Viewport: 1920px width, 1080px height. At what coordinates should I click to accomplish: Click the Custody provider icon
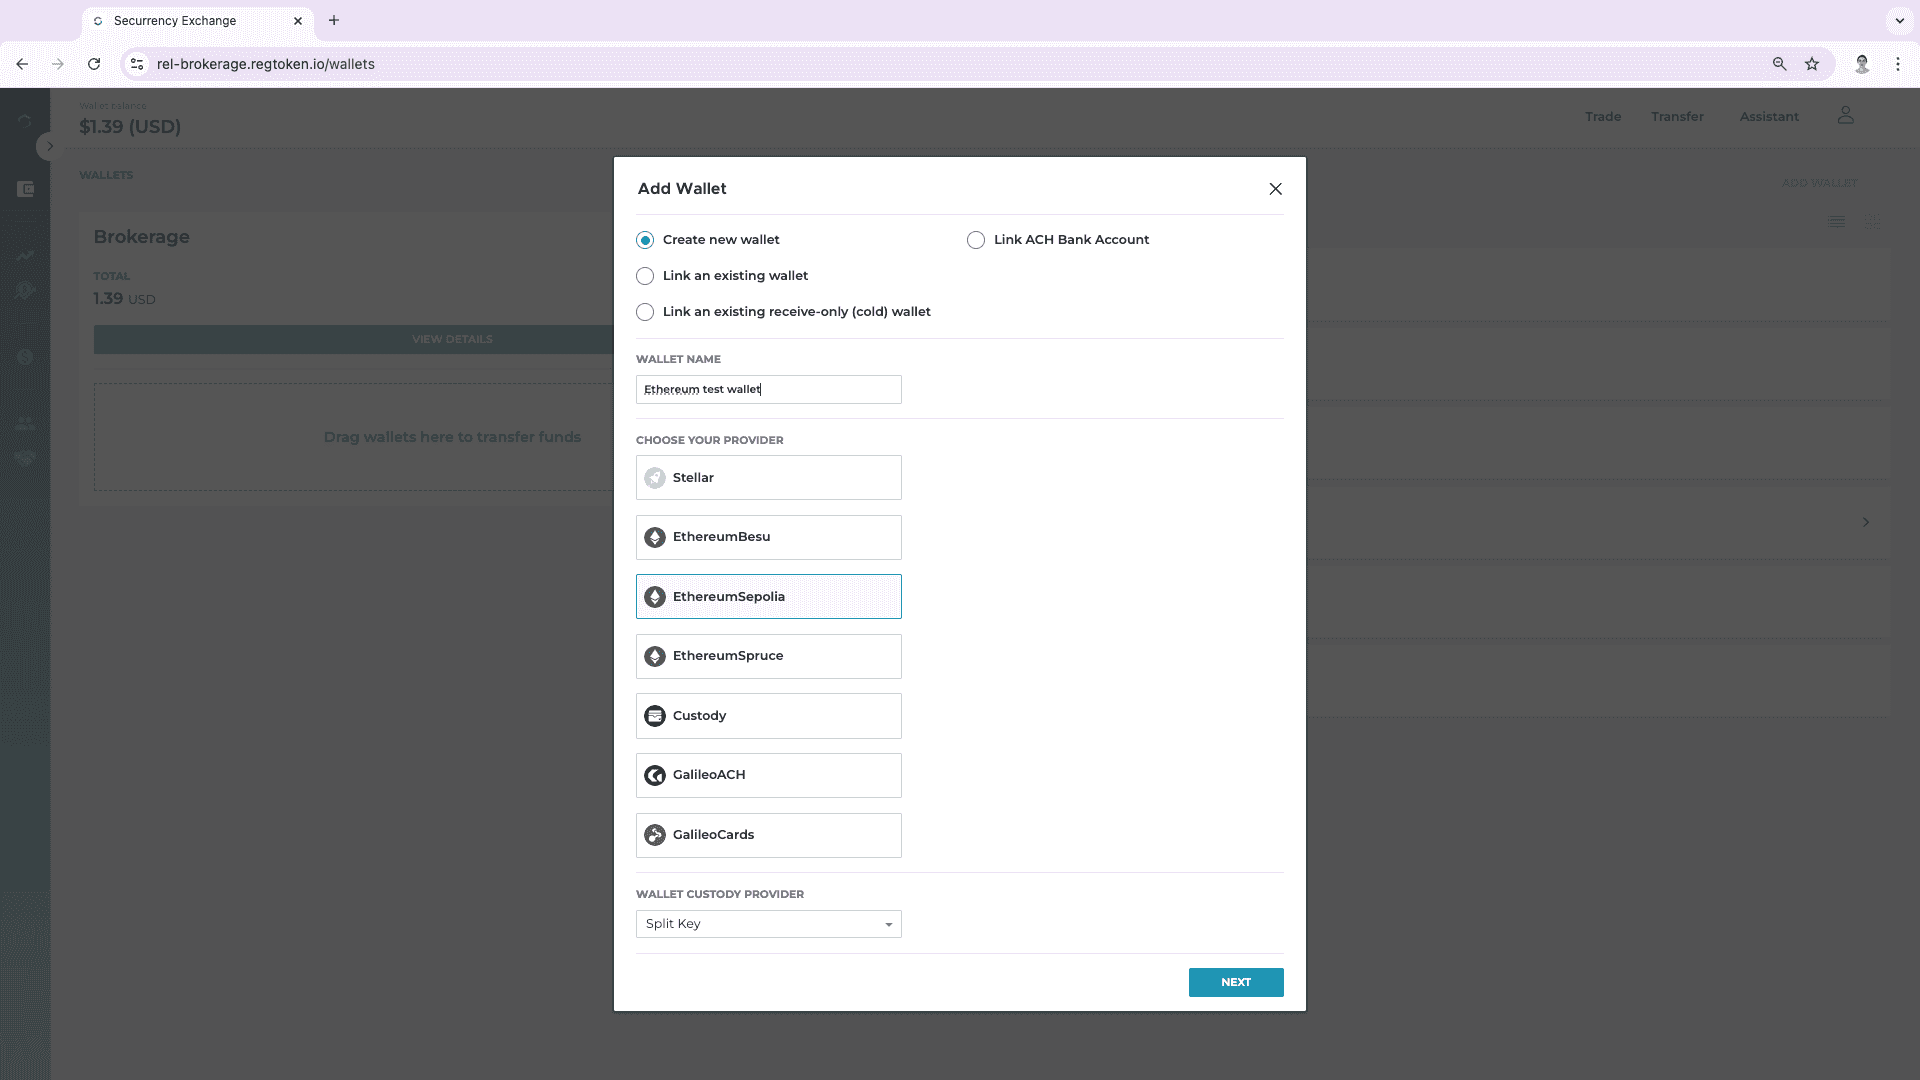click(x=655, y=716)
